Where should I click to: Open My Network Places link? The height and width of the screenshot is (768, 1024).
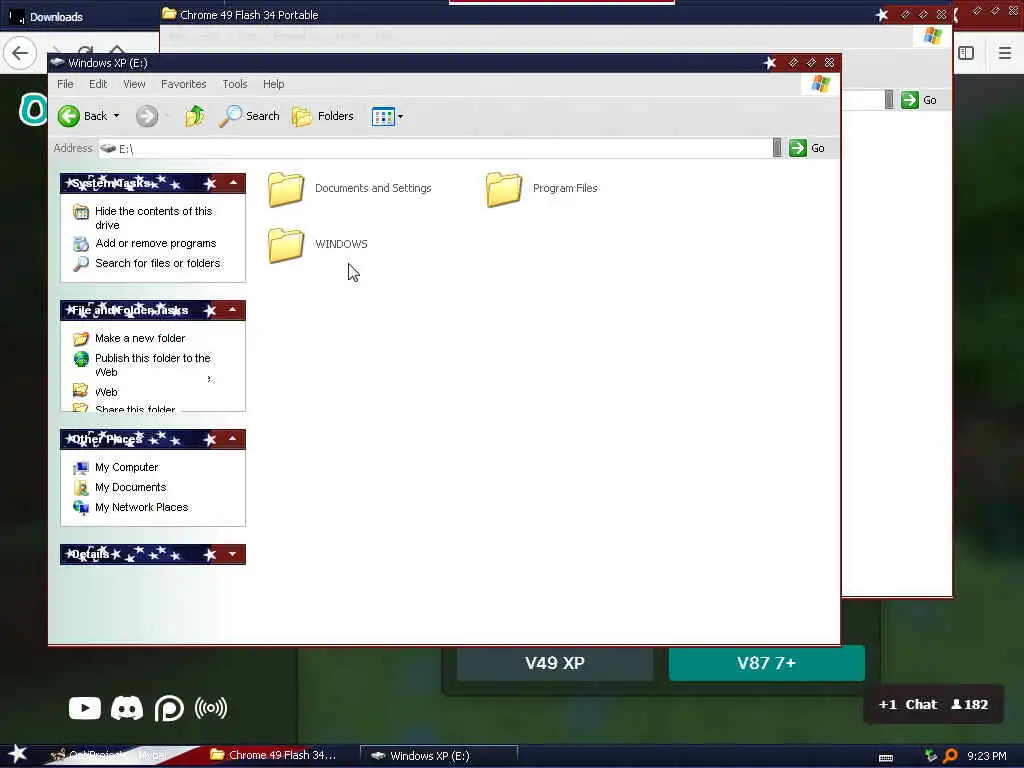(x=142, y=507)
